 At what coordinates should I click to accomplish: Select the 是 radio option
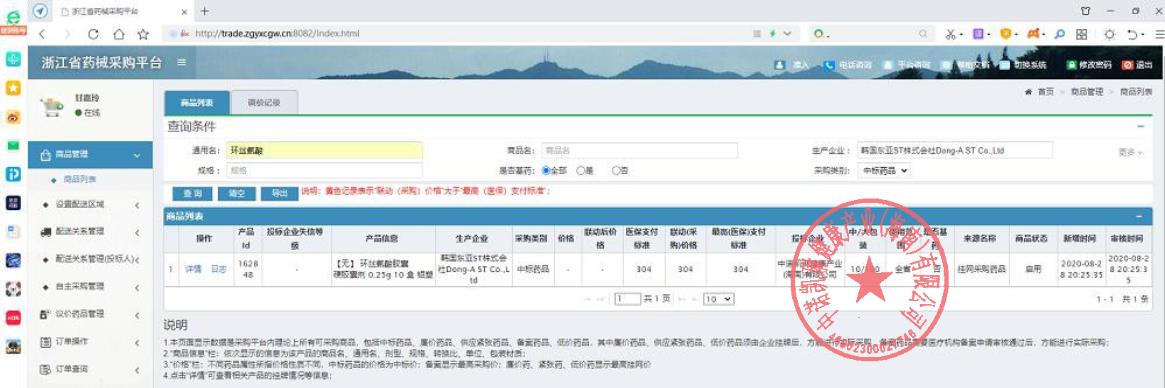click(581, 170)
